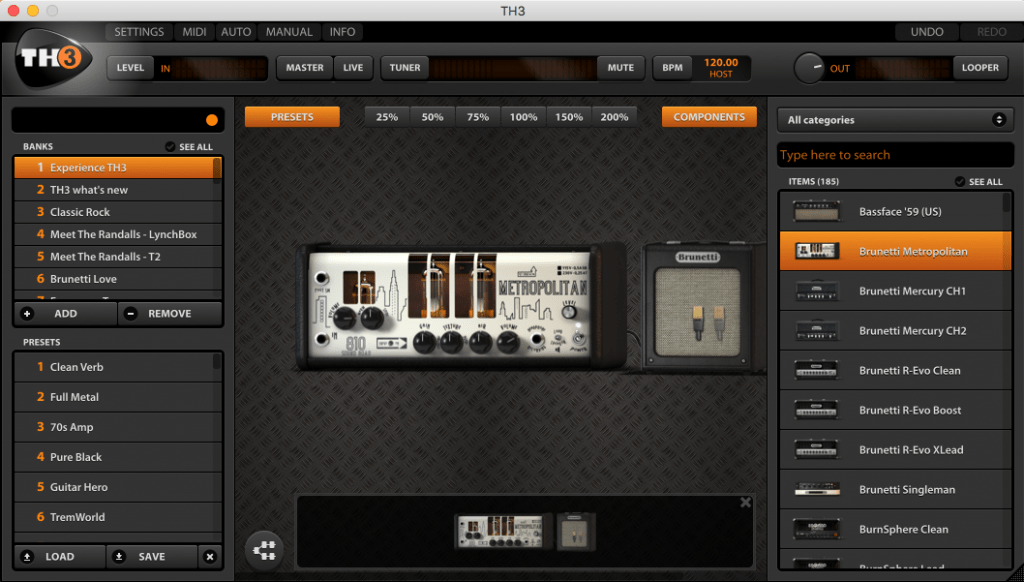Screen dimensions: 1024x582
Task: Select preset Full Metal
Action: [114, 396]
